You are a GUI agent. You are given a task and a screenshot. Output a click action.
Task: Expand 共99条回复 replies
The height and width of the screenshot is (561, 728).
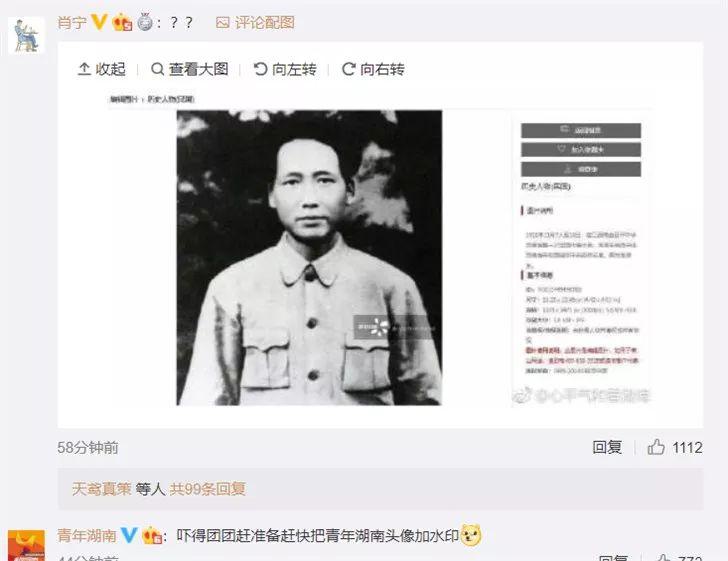coord(207,489)
